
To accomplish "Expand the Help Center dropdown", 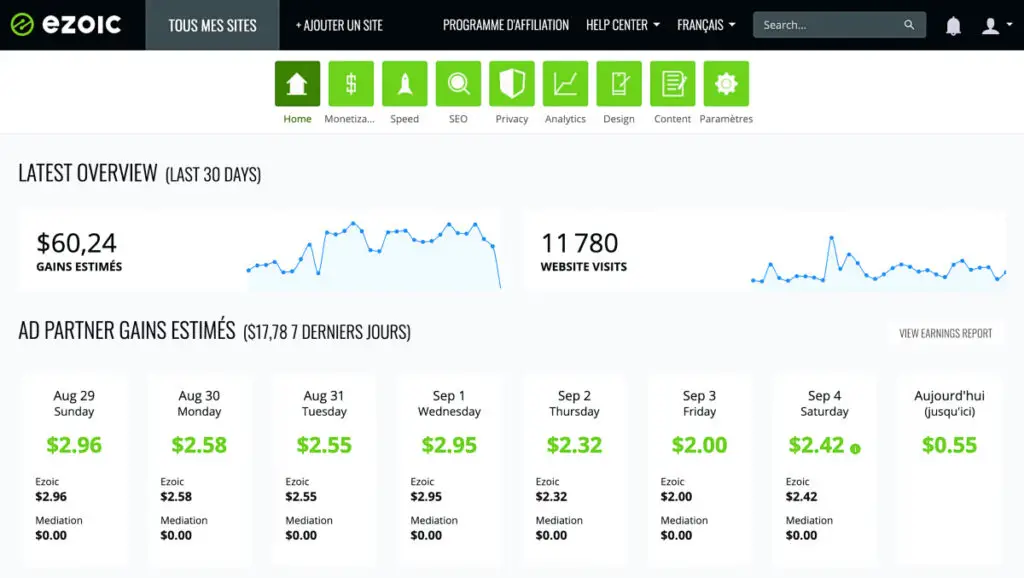I will [x=622, y=25].
